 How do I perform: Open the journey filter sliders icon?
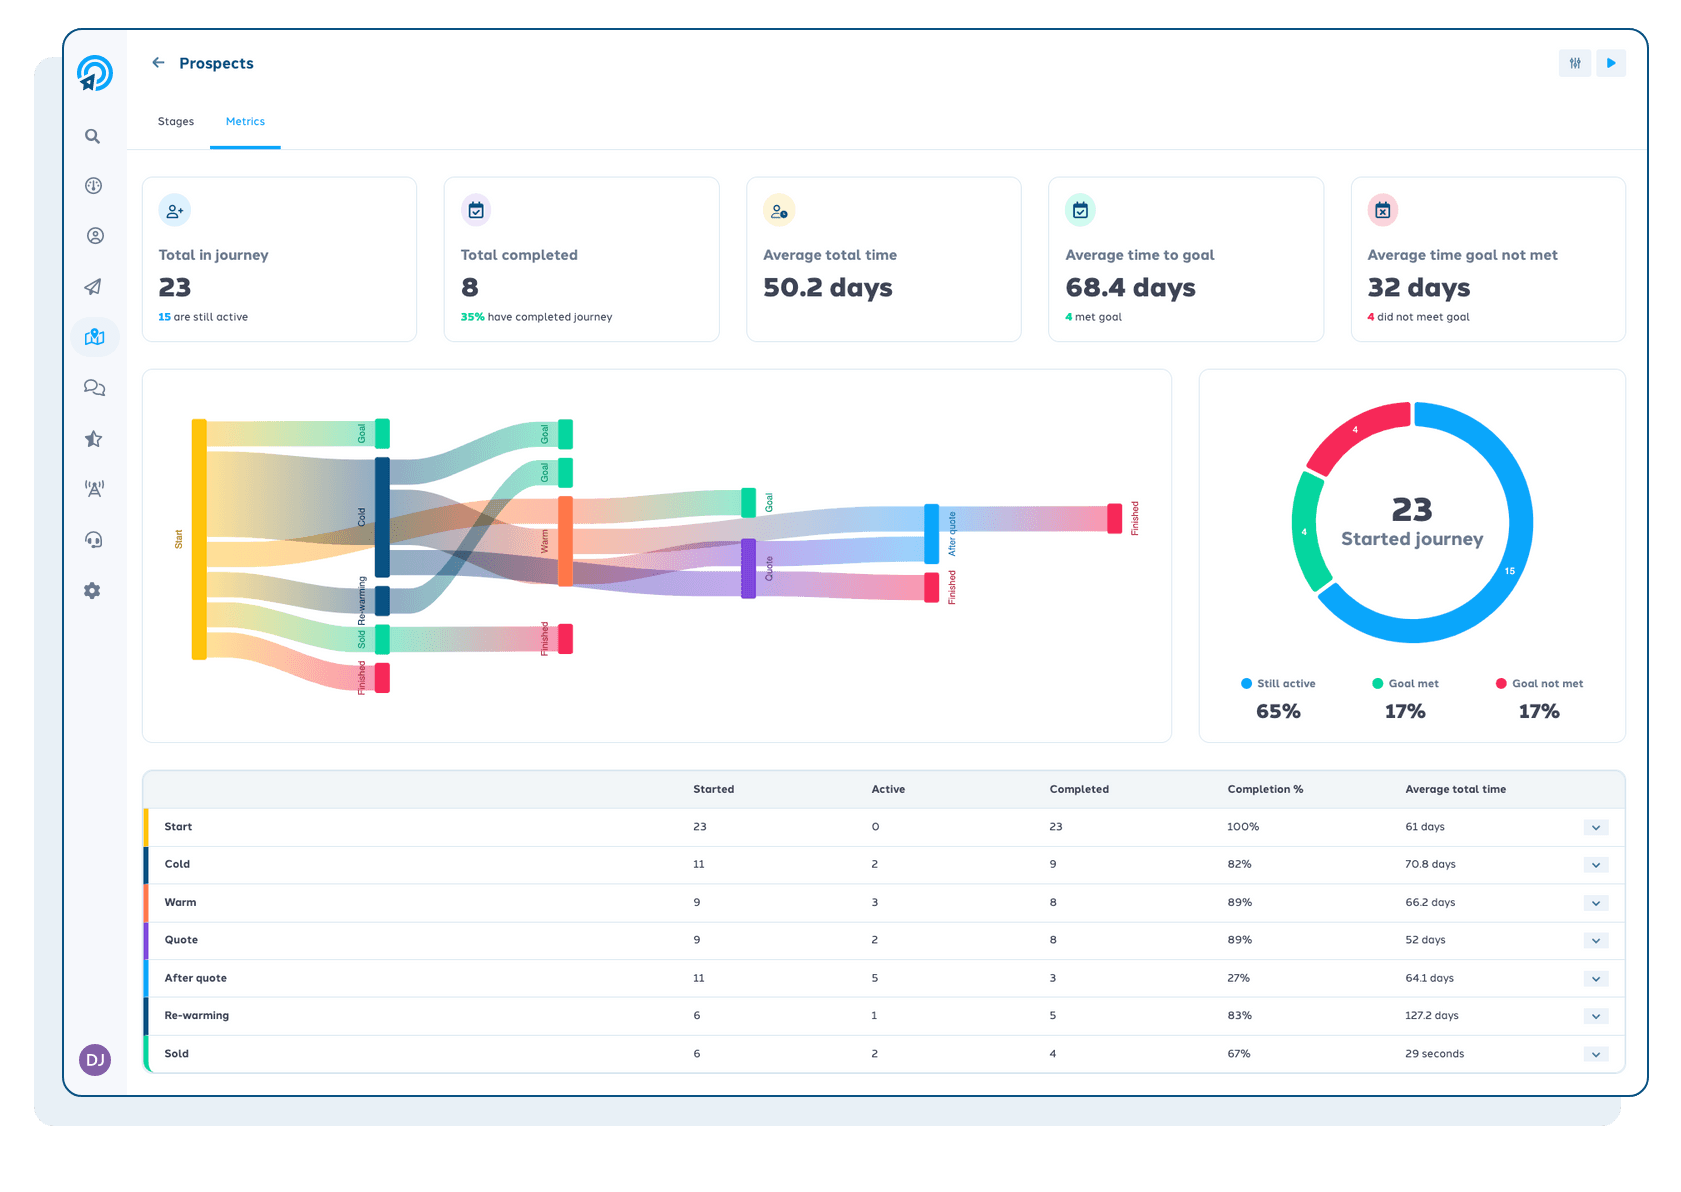pyautogui.click(x=1575, y=63)
